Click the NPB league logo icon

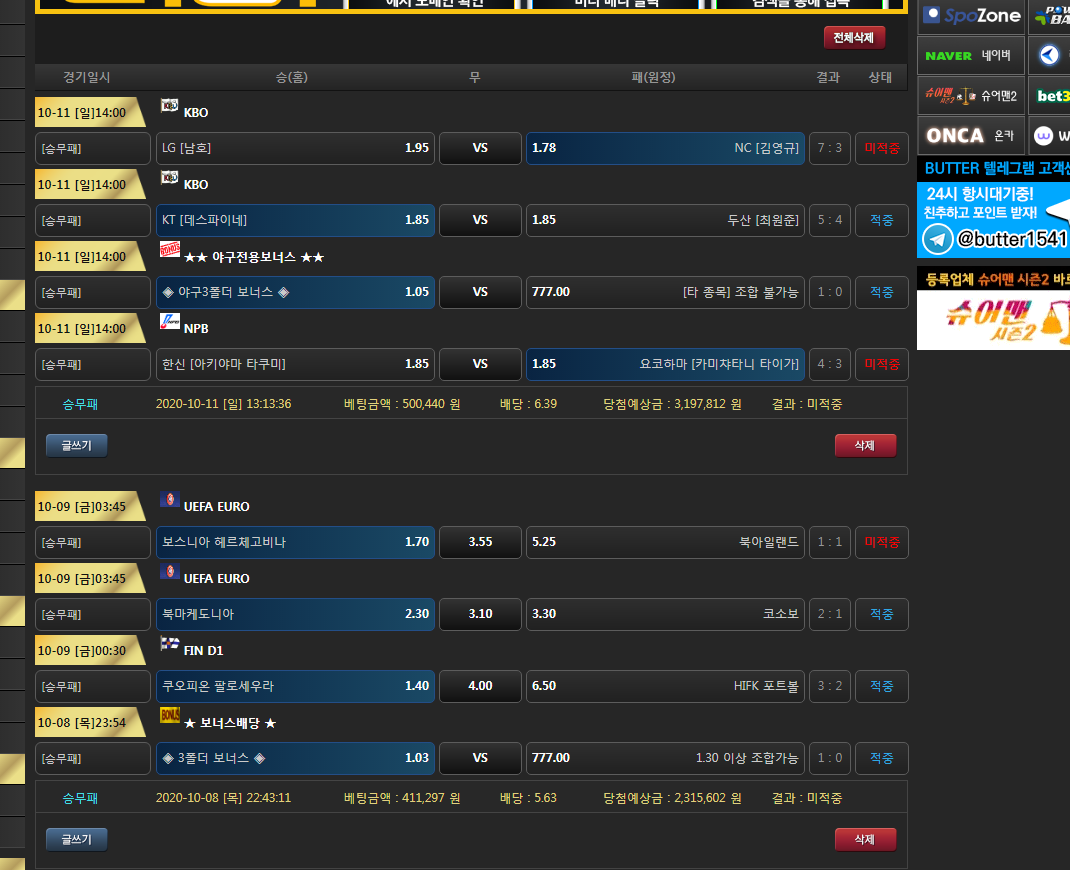(169, 321)
